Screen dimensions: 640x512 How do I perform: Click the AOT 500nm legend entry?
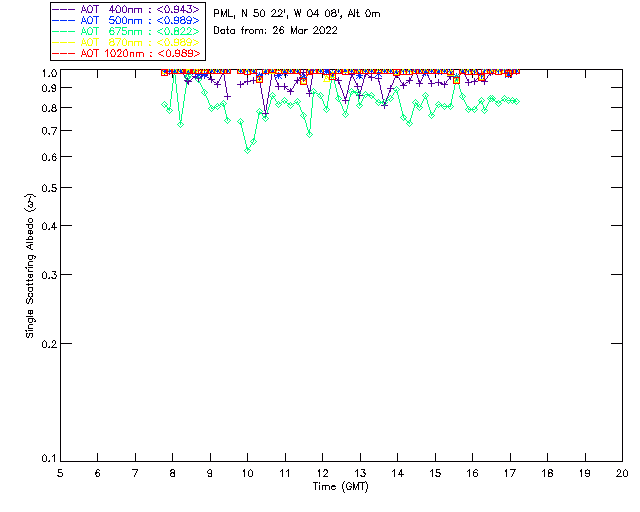coord(126,20)
